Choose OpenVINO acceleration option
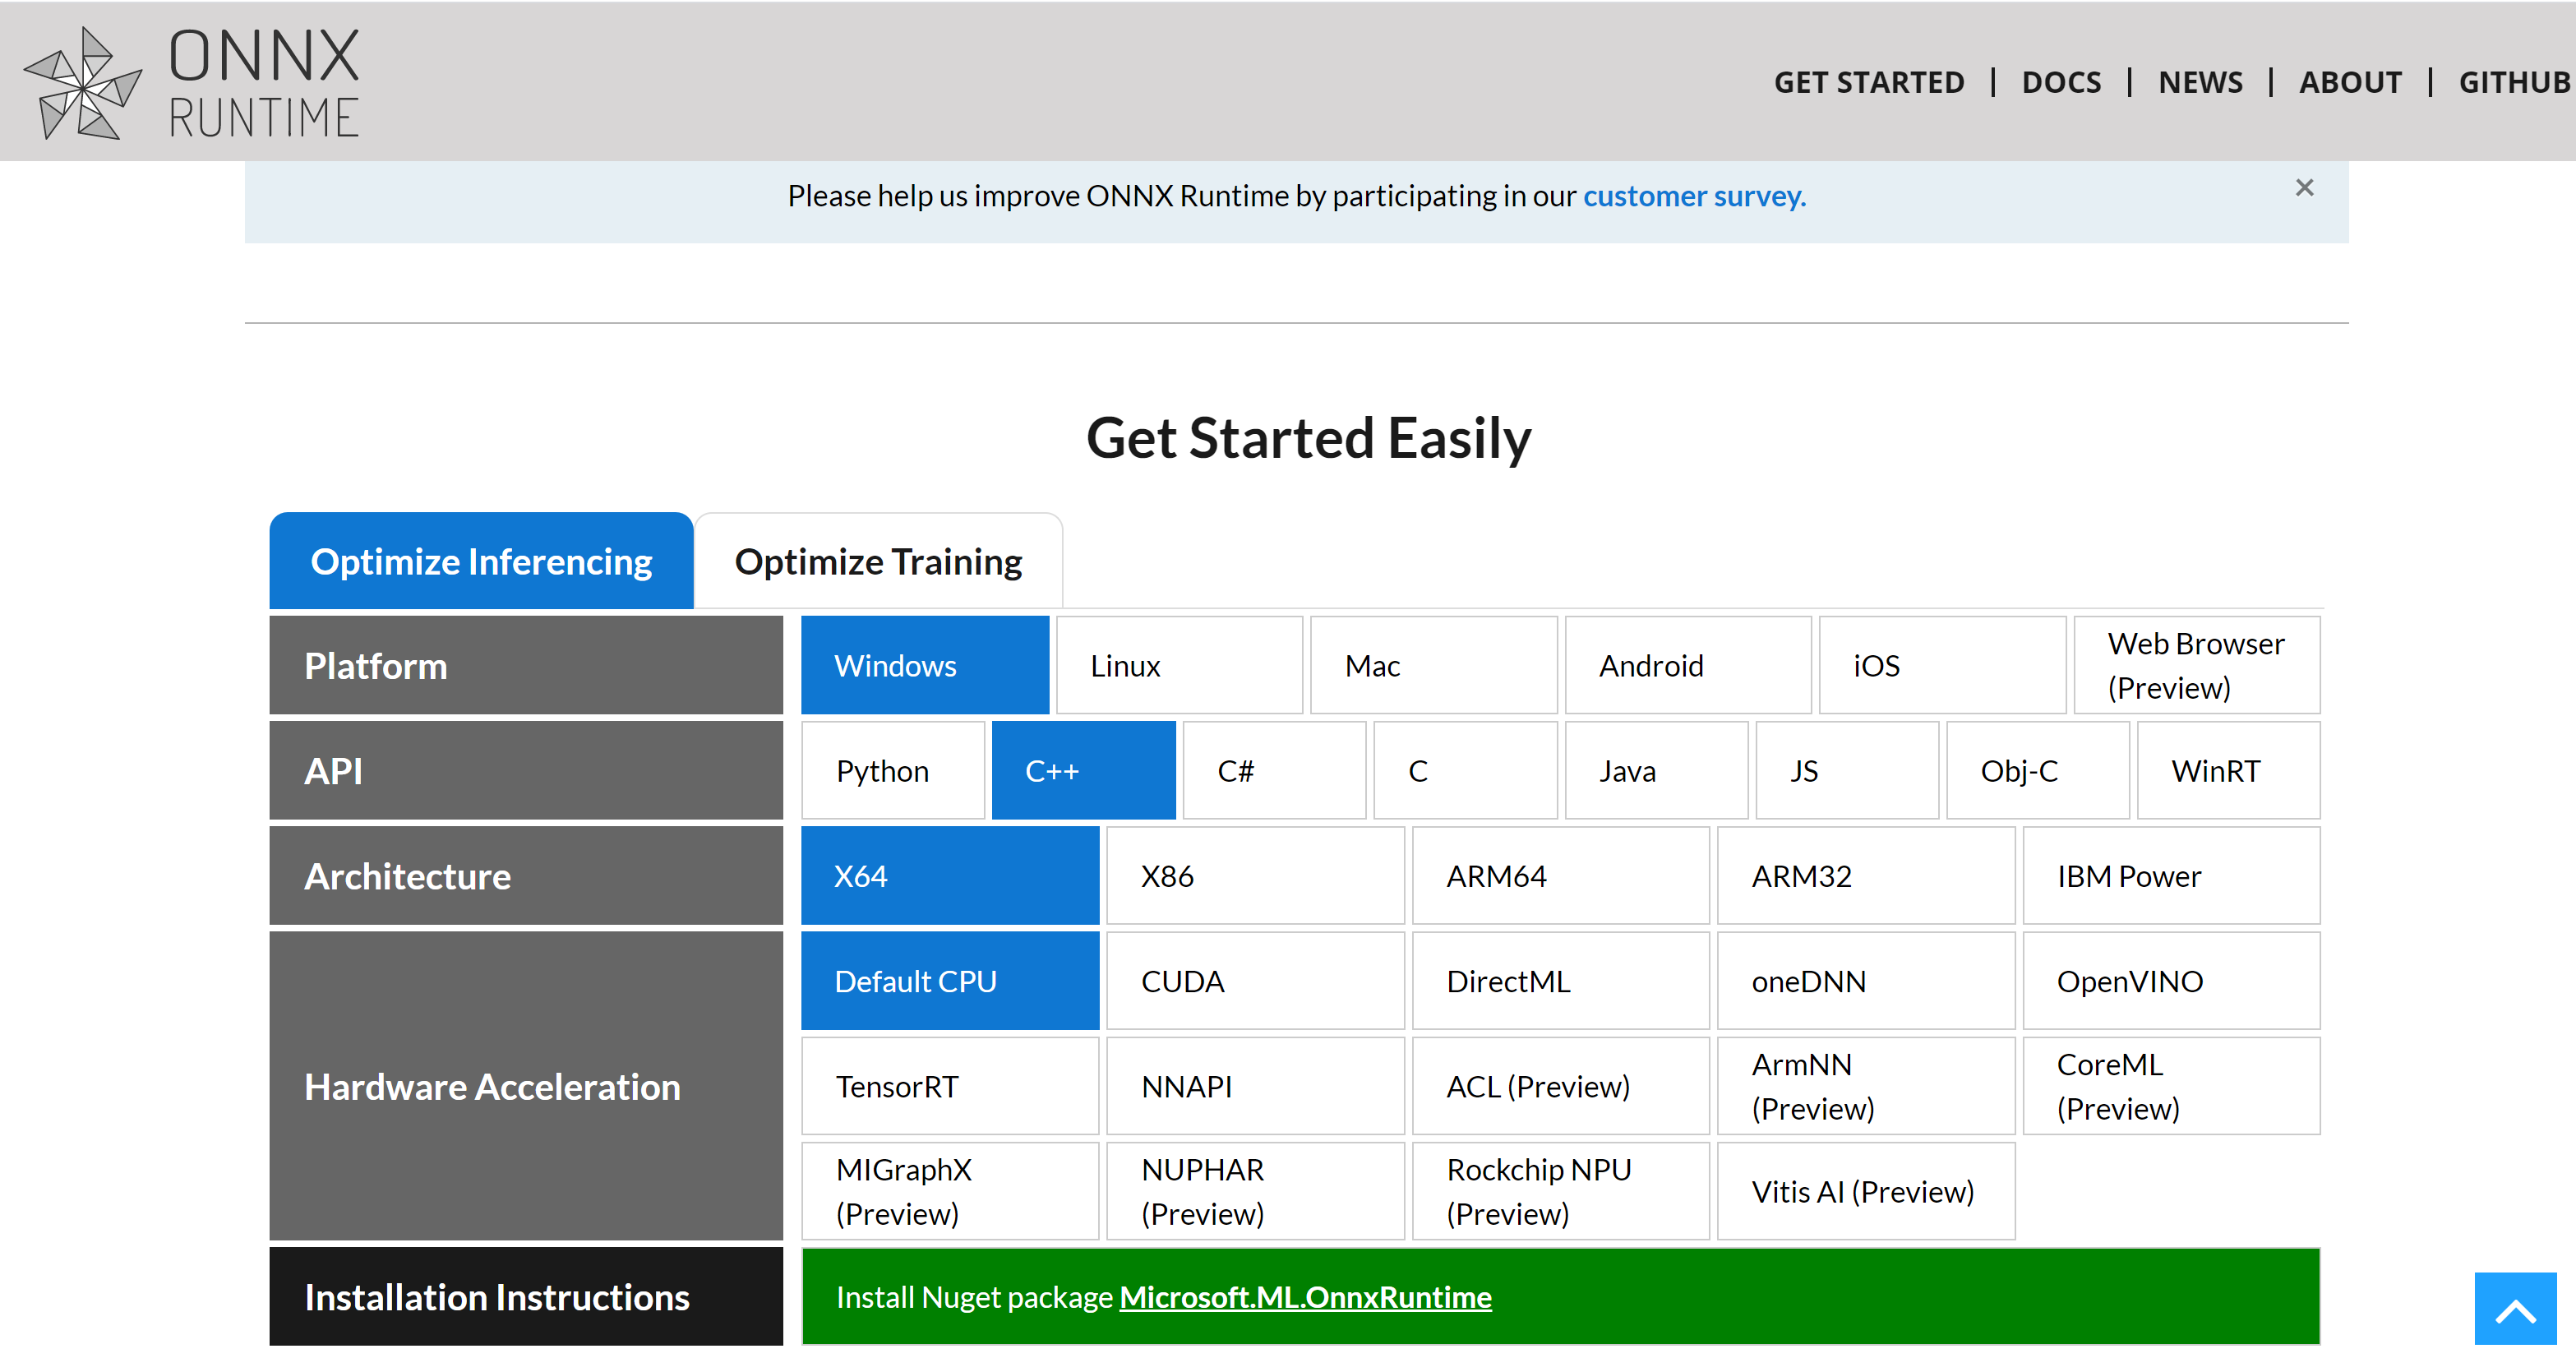This screenshot has height=1358, width=2576. point(2170,981)
